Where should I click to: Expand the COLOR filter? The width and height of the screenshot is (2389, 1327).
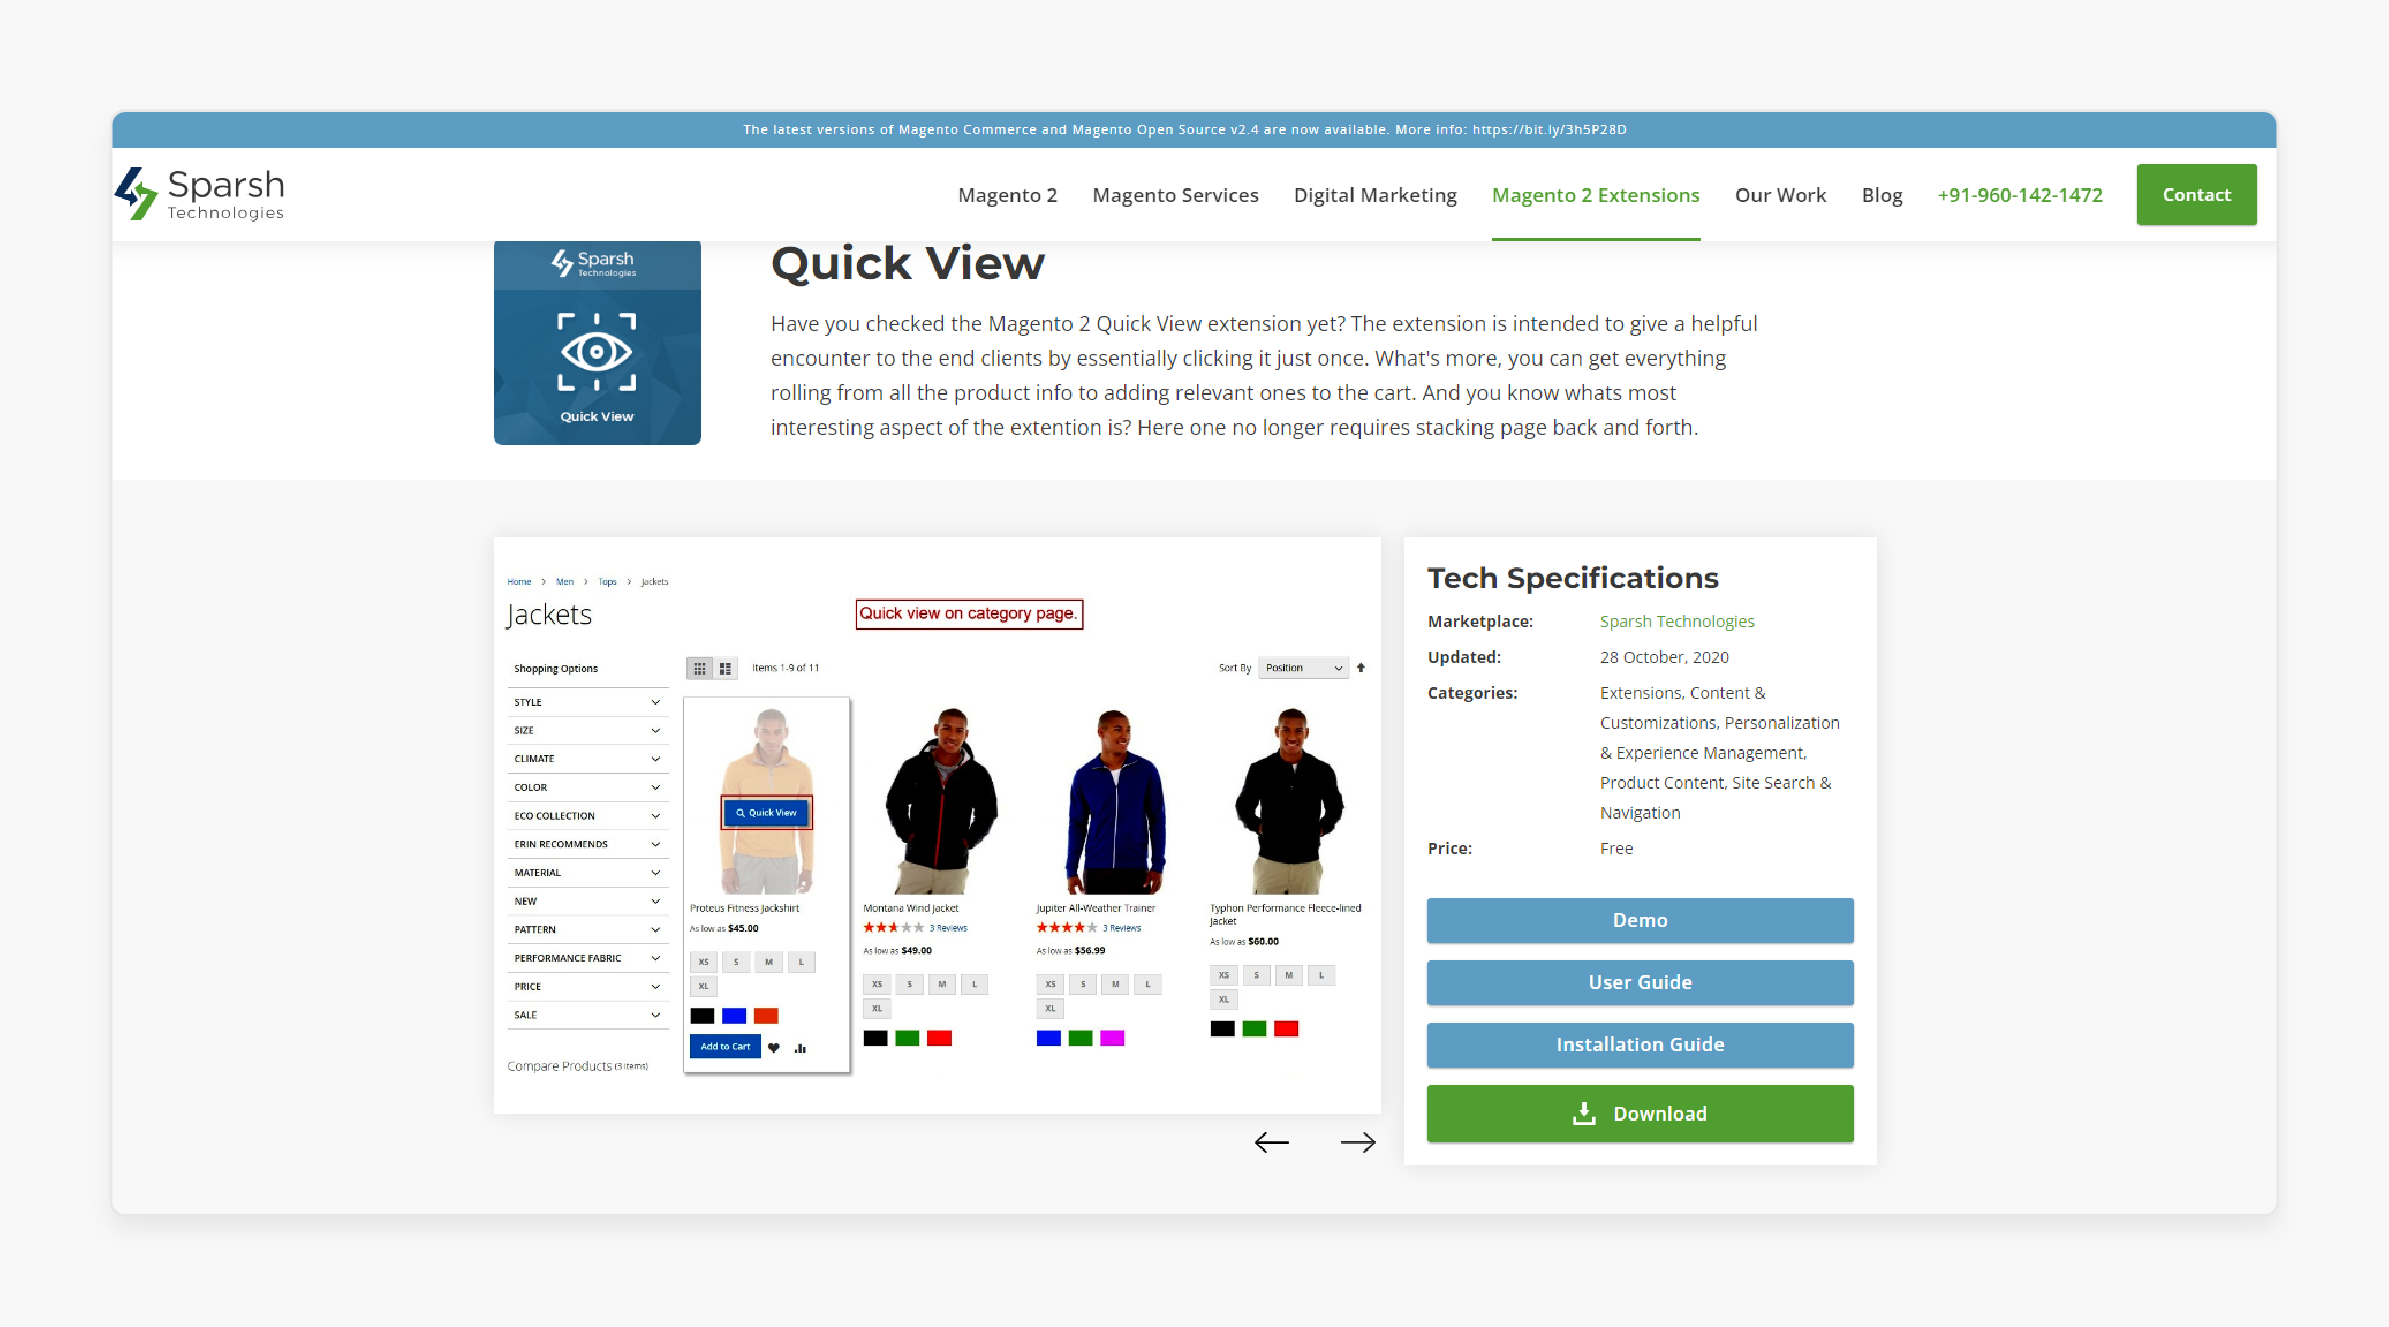[587, 787]
